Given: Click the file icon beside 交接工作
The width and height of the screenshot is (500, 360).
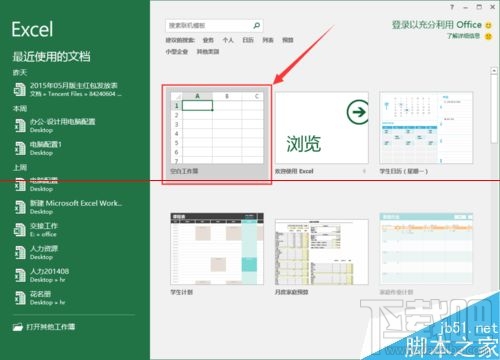Looking at the screenshot, I should coord(20,230).
